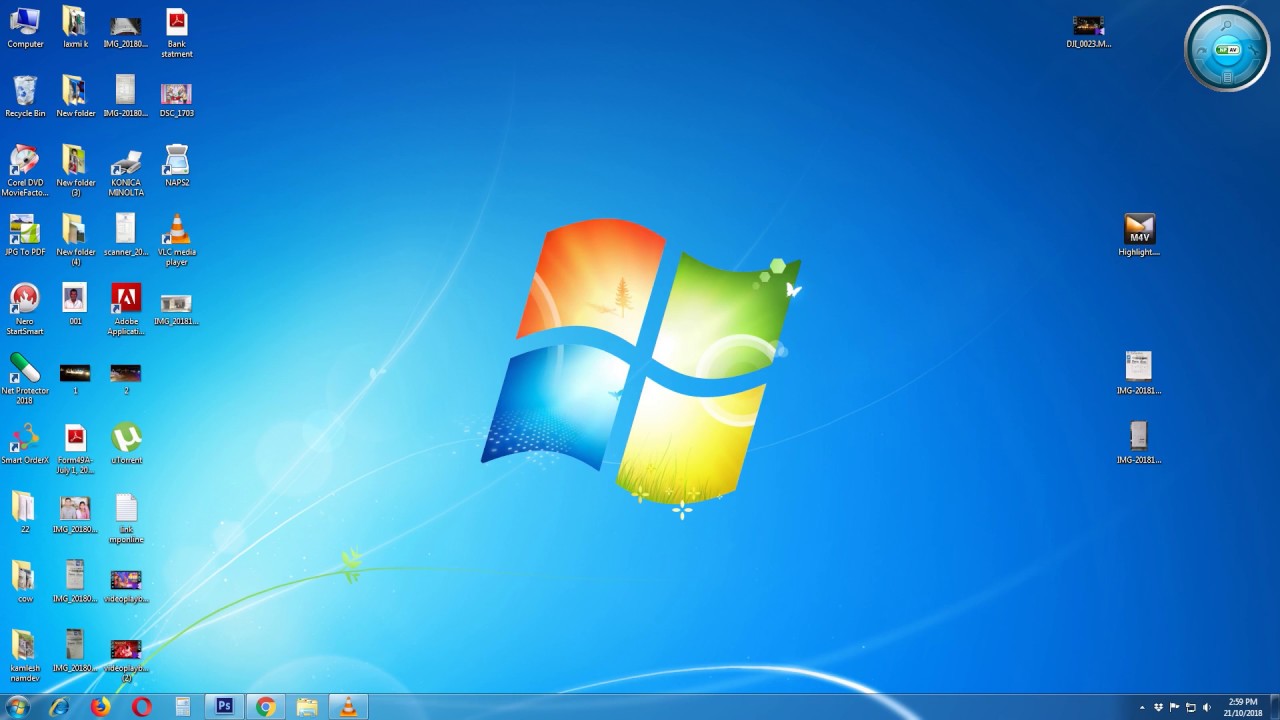Switch to VLC on the taskbar
This screenshot has width=1280, height=720.
(x=348, y=707)
